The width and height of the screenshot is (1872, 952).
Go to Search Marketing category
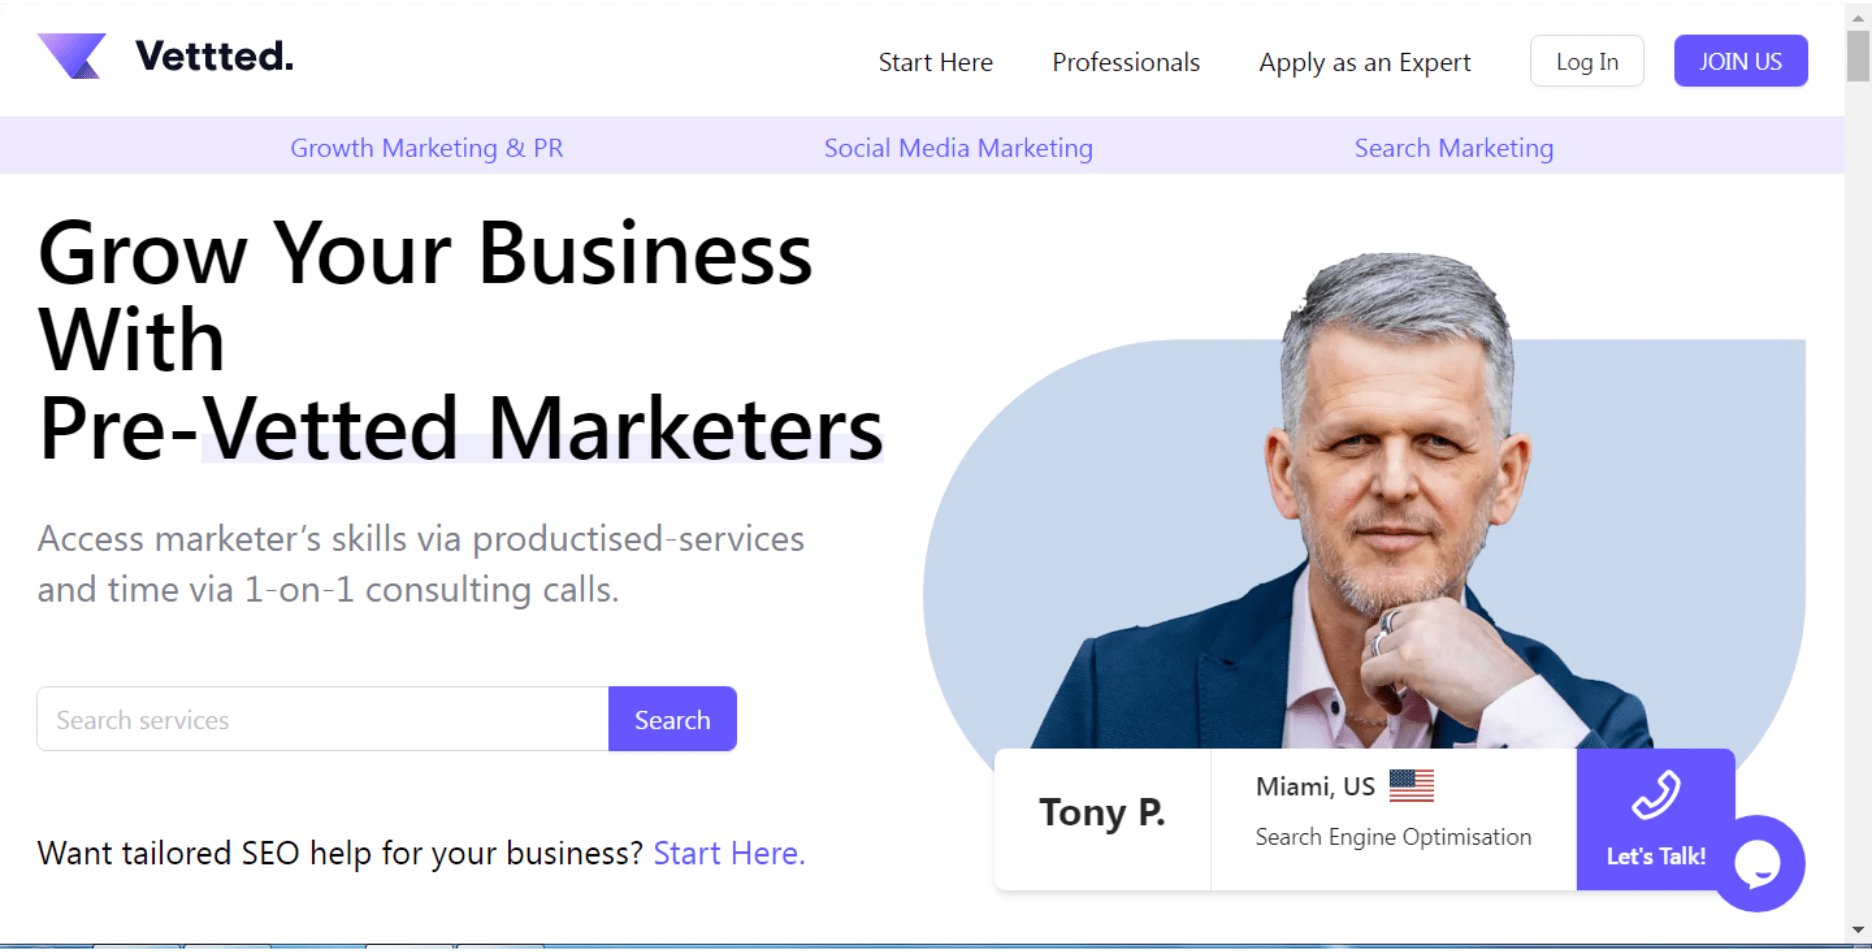[x=1453, y=148]
